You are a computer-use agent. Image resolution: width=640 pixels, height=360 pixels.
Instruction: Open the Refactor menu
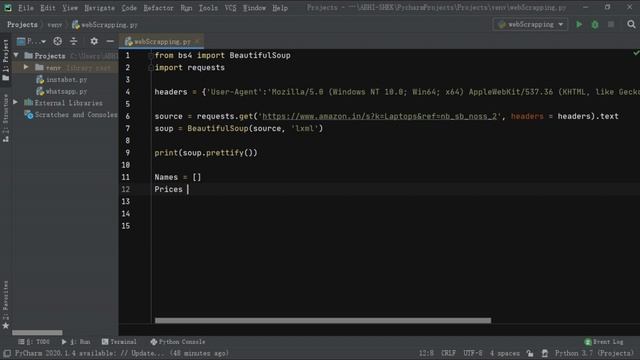click(x=158, y=8)
